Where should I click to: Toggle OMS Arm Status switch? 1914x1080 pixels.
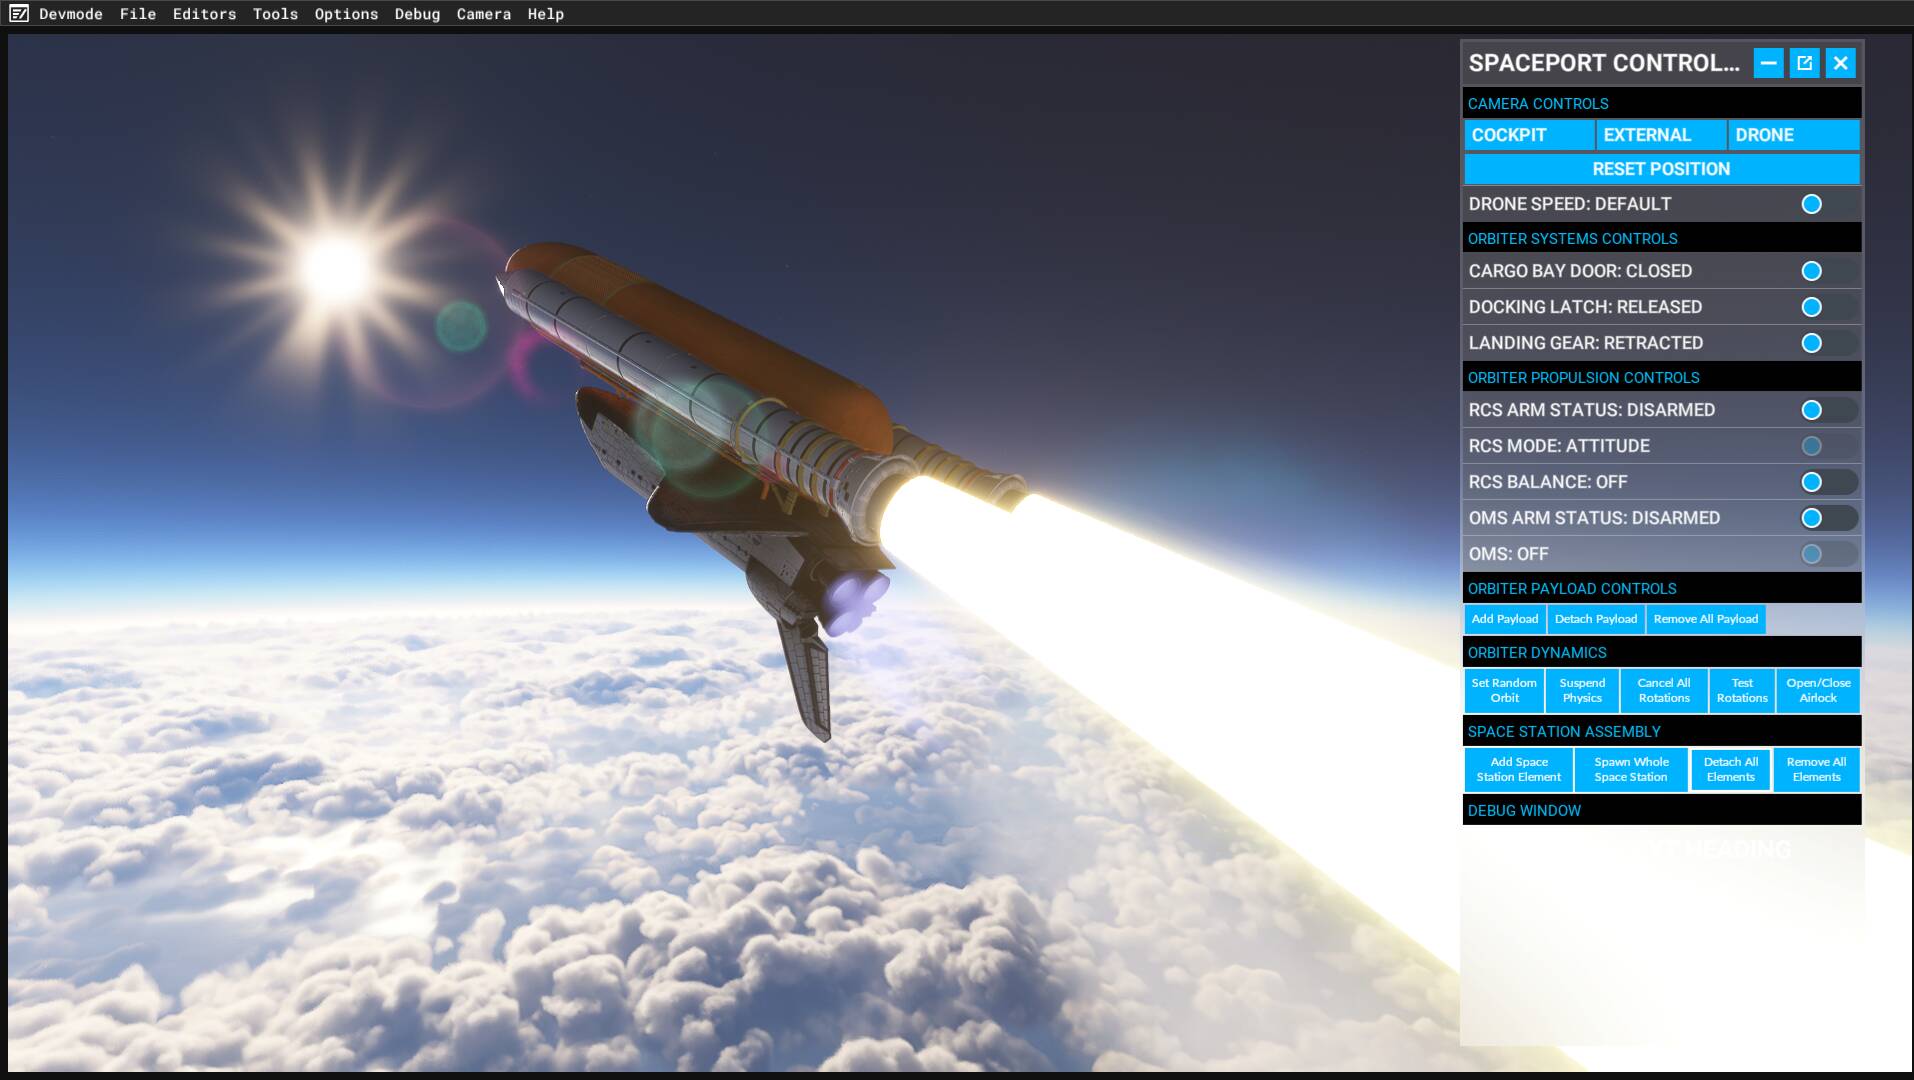[x=1828, y=518]
